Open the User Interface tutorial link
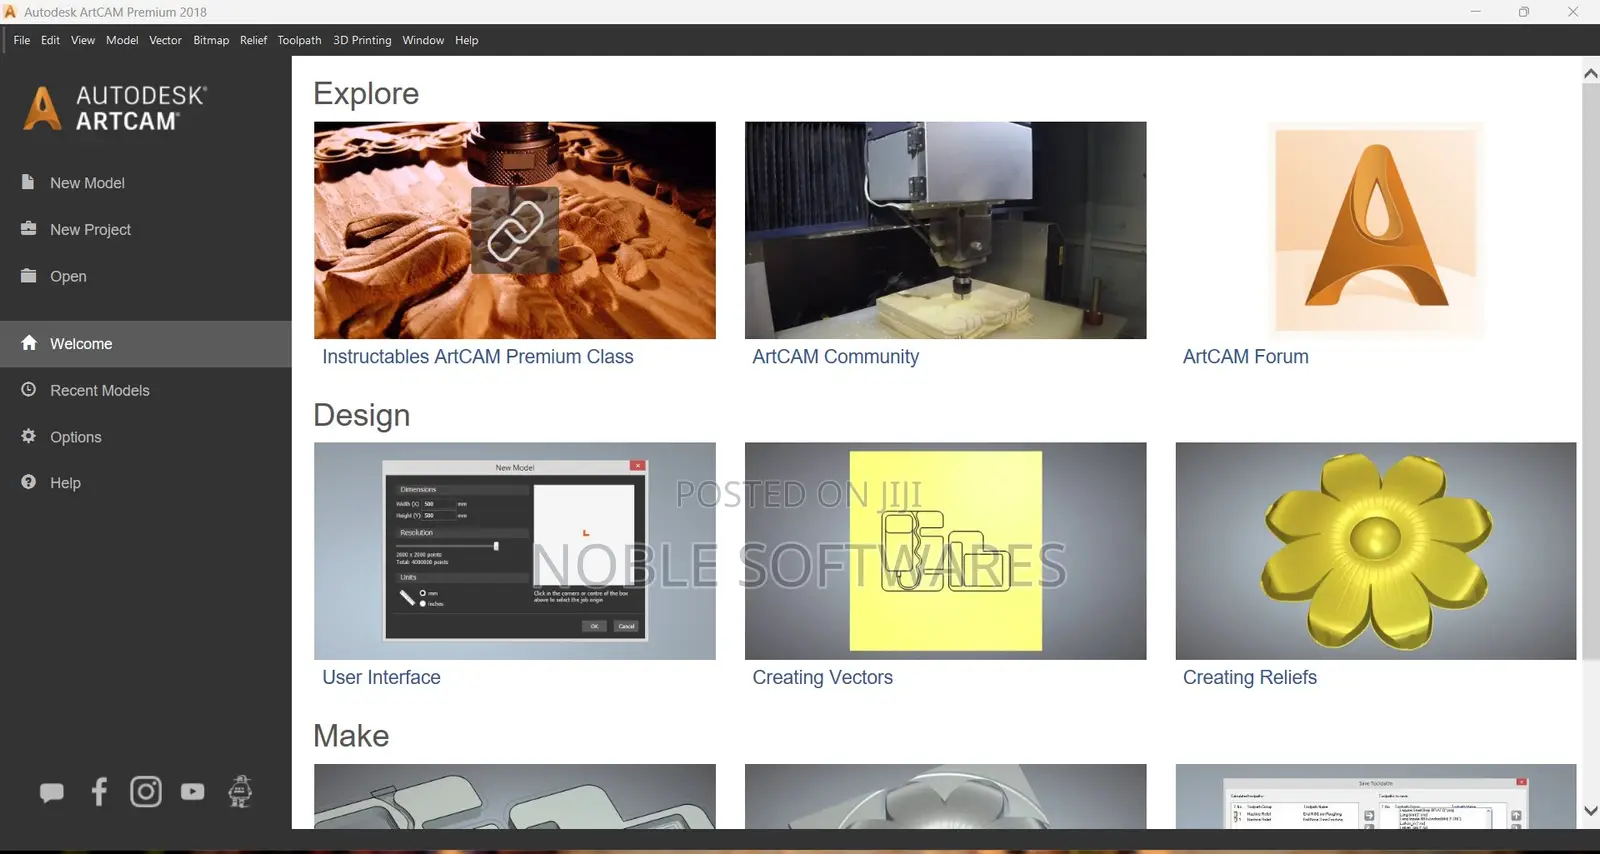This screenshot has width=1600, height=854. (381, 677)
